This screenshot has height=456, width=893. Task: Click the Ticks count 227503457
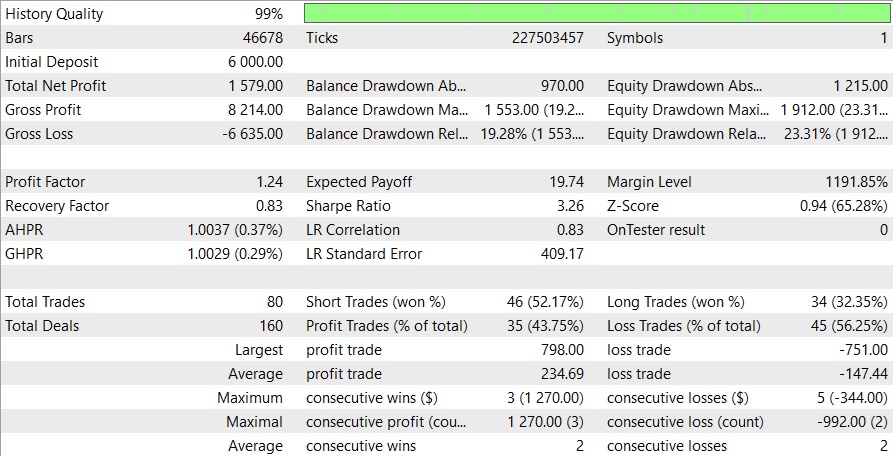[541, 38]
